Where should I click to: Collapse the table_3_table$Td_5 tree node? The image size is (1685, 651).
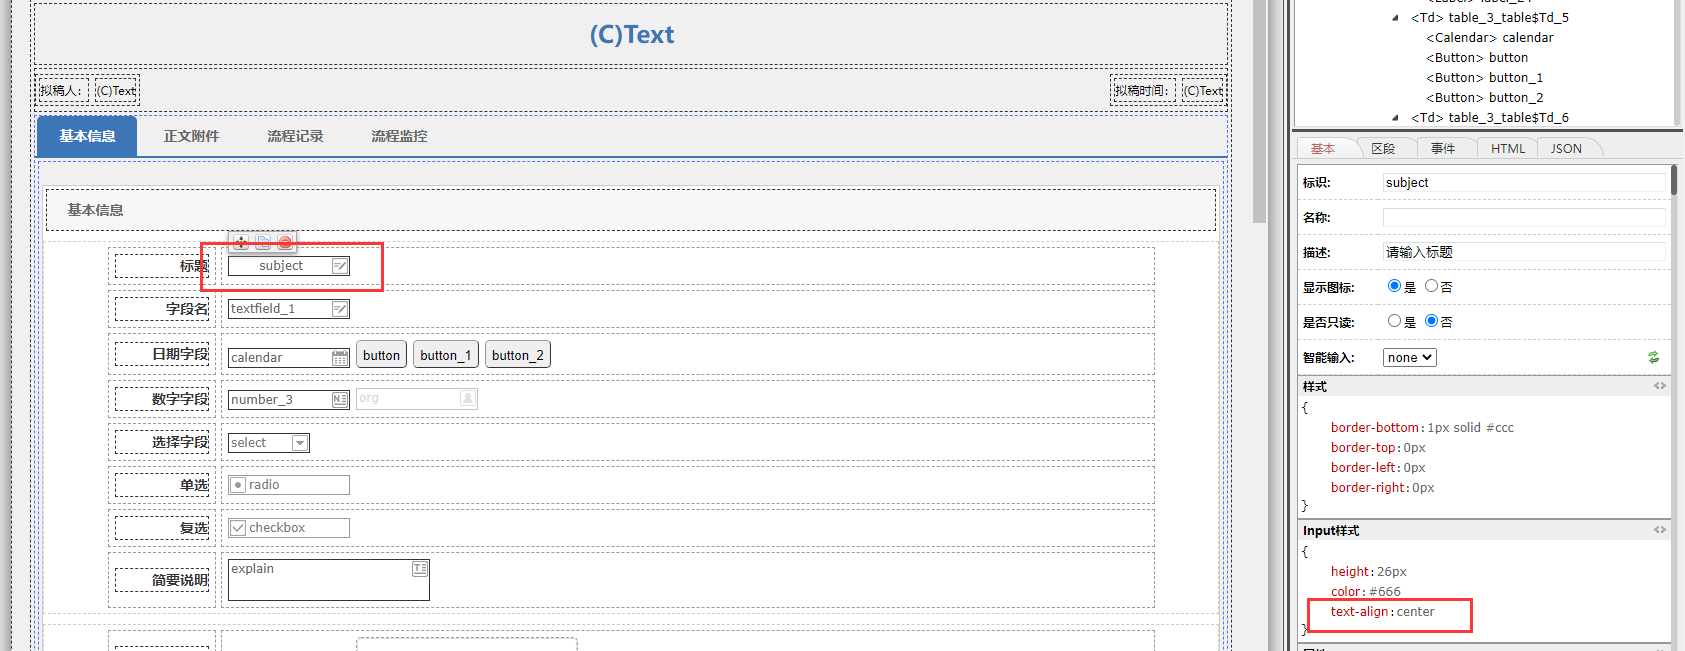(x=1396, y=18)
